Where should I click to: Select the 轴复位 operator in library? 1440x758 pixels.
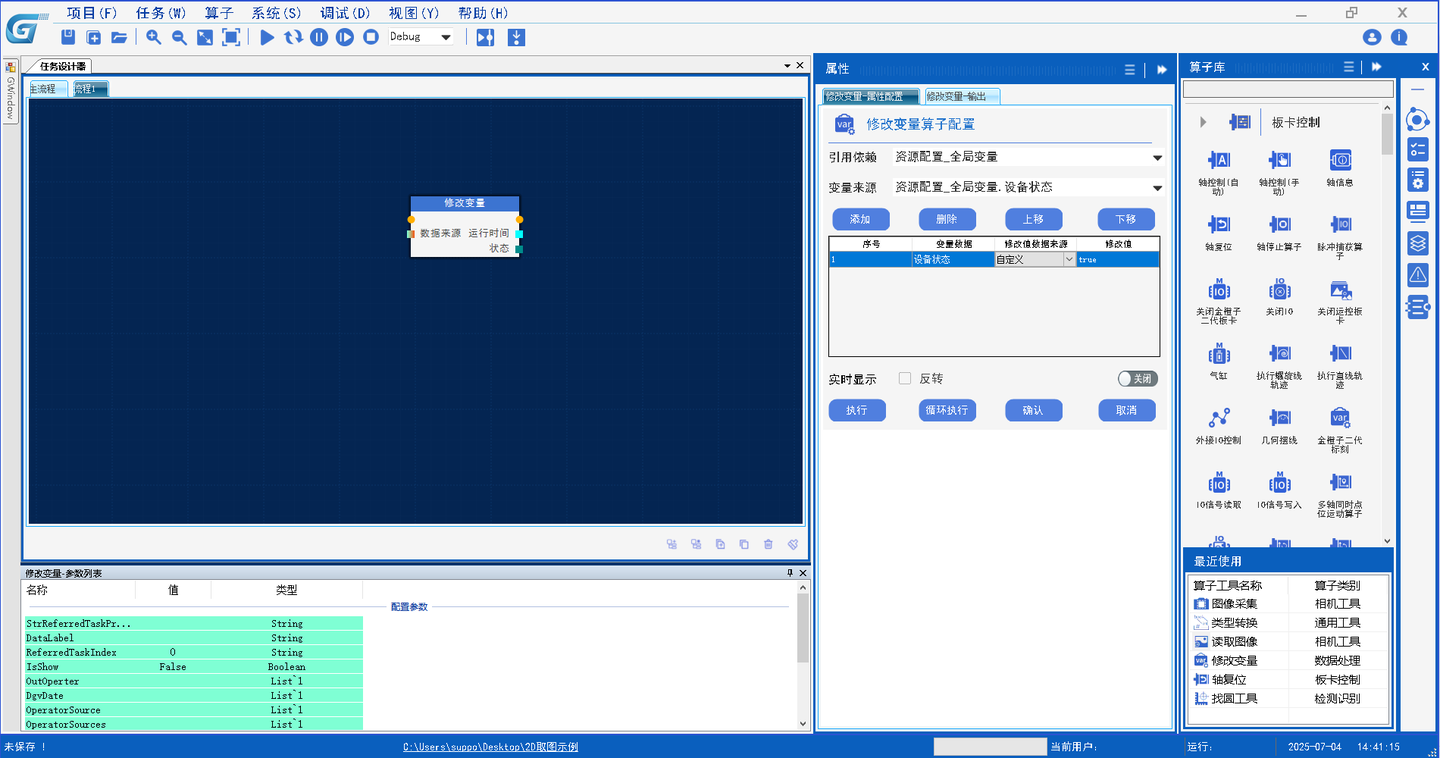coord(1218,224)
